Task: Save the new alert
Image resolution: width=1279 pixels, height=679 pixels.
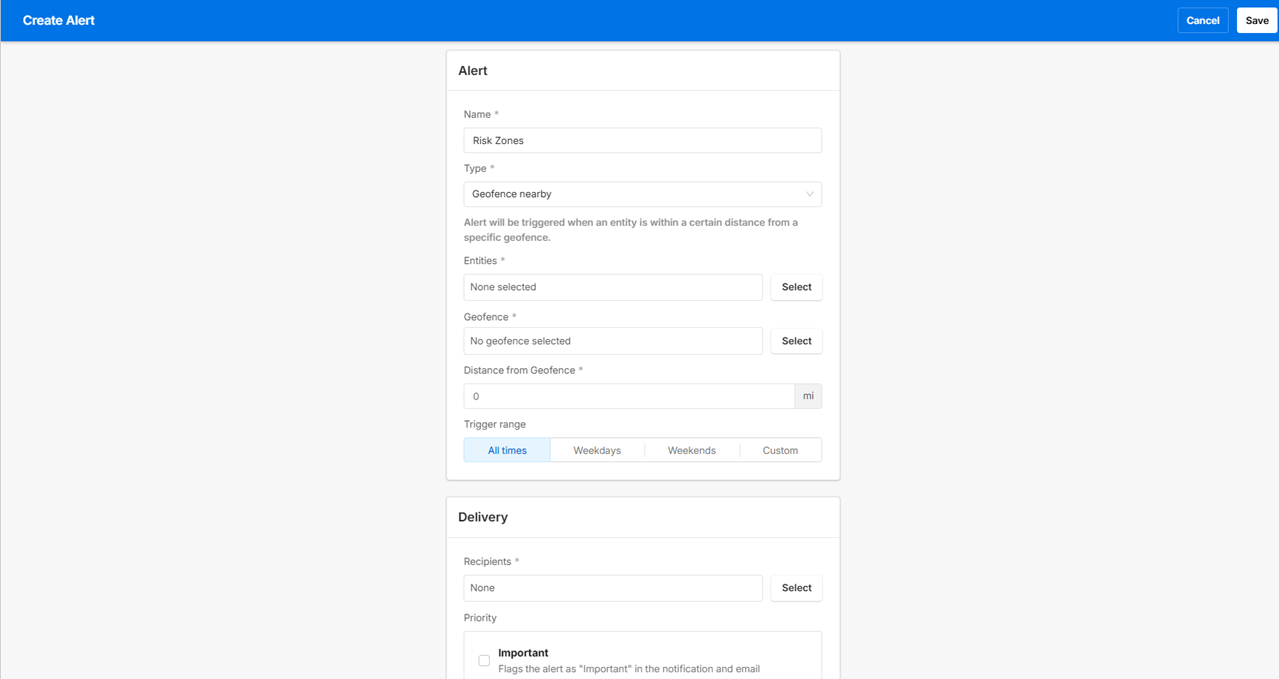Action: click(x=1256, y=20)
